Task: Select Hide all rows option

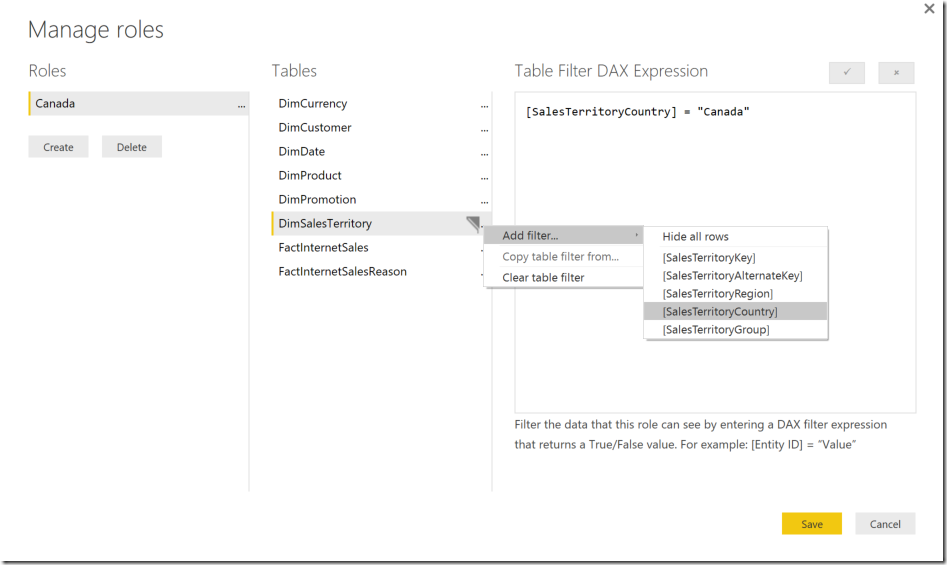Action: (695, 237)
